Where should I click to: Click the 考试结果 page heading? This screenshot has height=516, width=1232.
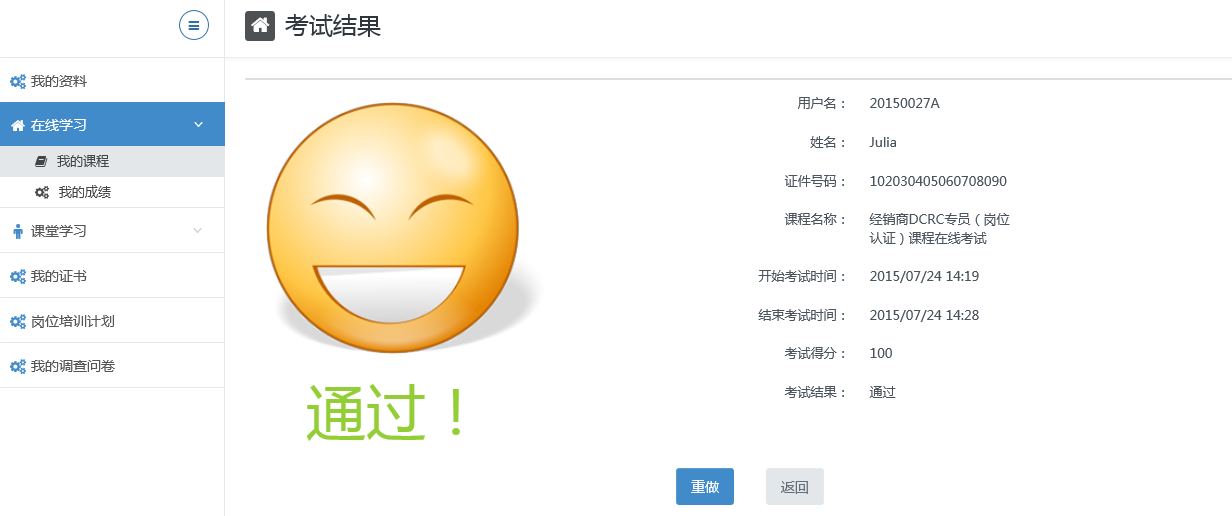[x=333, y=26]
